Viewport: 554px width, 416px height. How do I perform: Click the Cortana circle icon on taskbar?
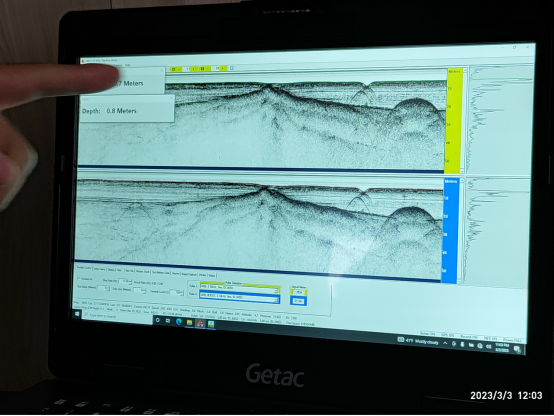pos(158,320)
